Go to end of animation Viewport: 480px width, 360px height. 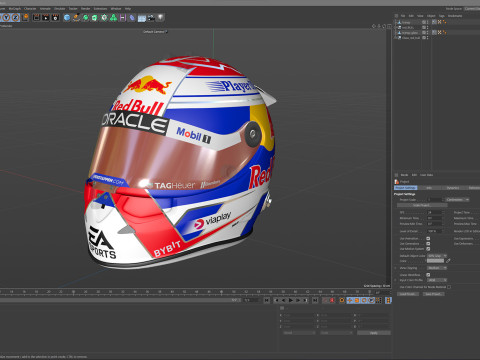click(315, 300)
